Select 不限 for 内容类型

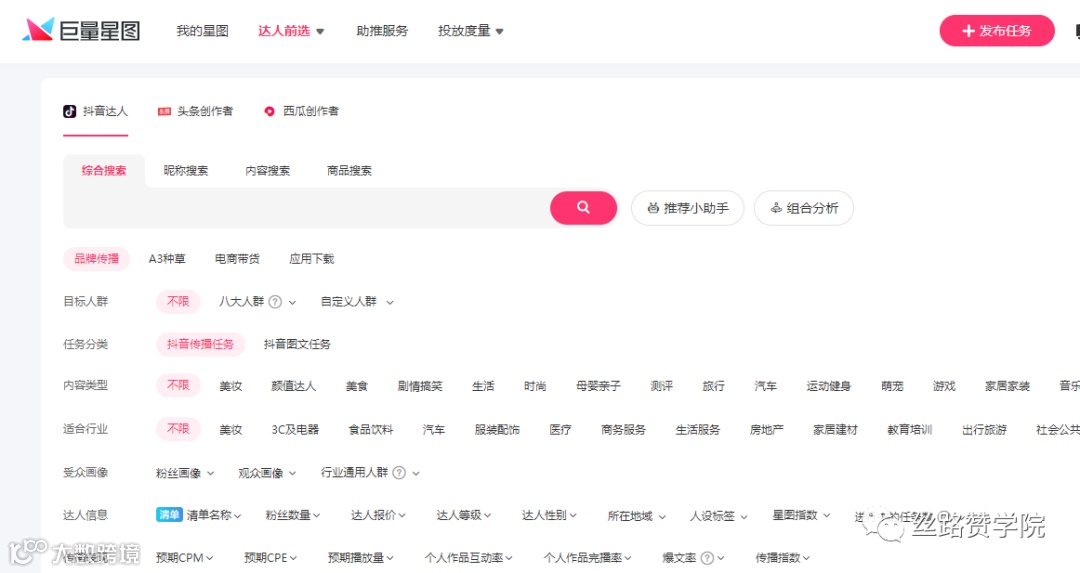(x=178, y=386)
